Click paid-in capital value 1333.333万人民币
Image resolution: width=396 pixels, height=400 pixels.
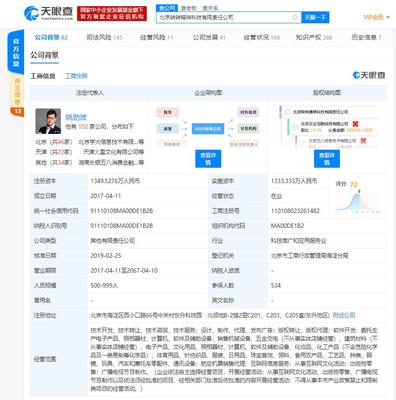coord(294,181)
